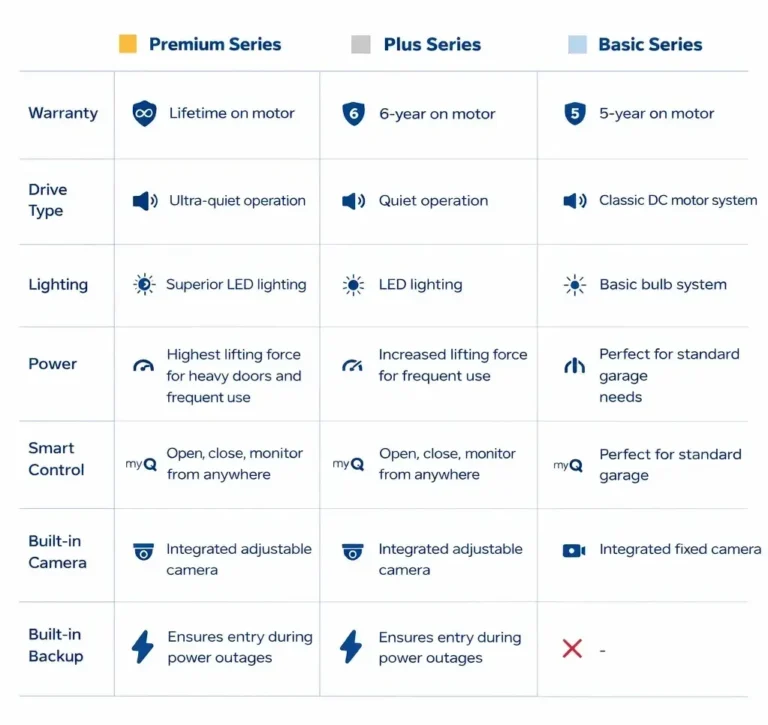Select the Basic Series column header
768x725 pixels.
click(x=650, y=44)
